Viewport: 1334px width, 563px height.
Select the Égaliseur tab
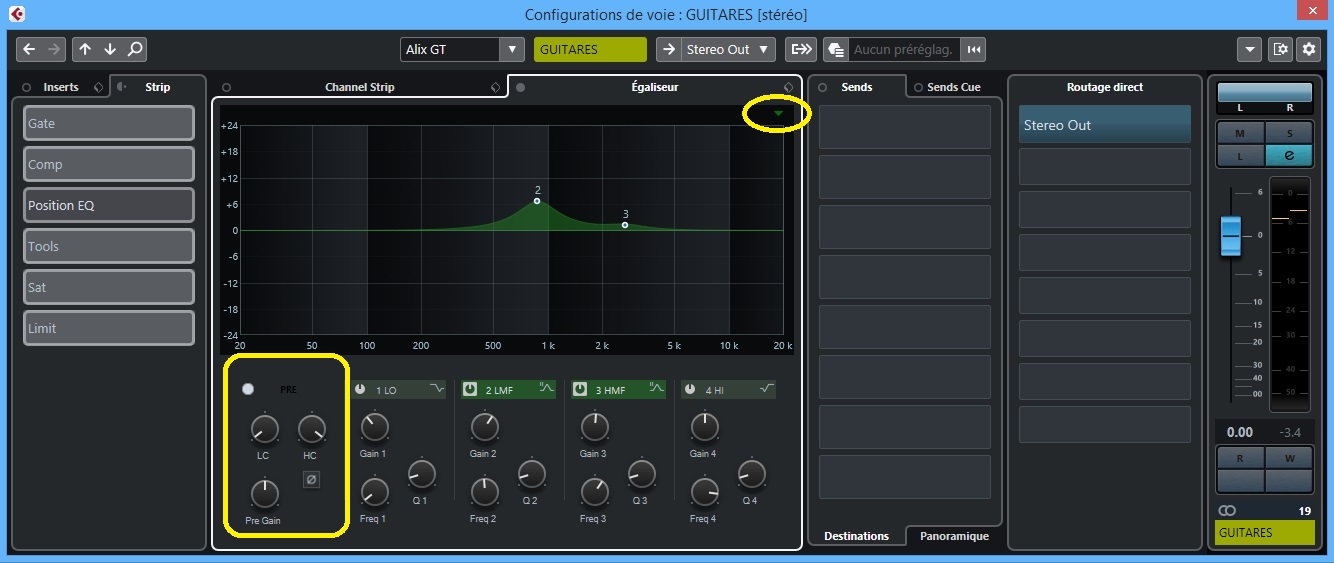pos(655,87)
